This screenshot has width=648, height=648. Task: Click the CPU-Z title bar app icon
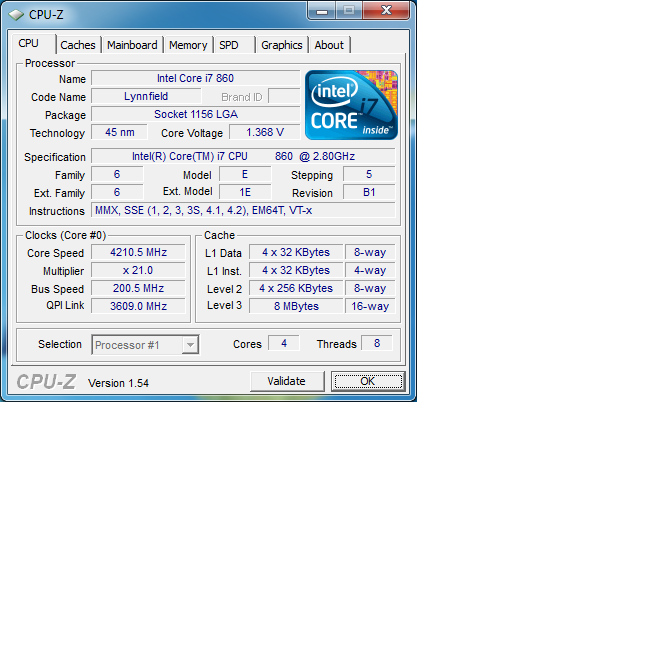[x=16, y=15]
